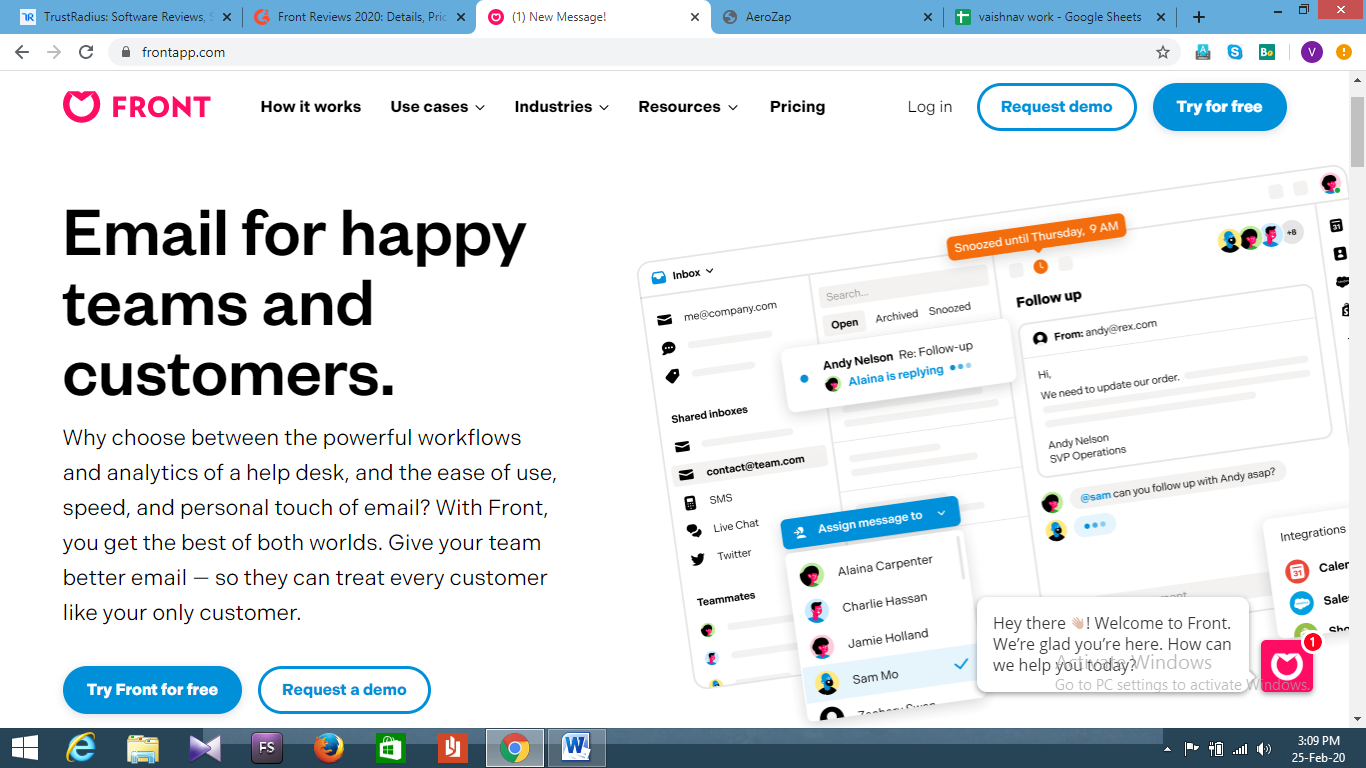Click Try for free in header

1220,107
